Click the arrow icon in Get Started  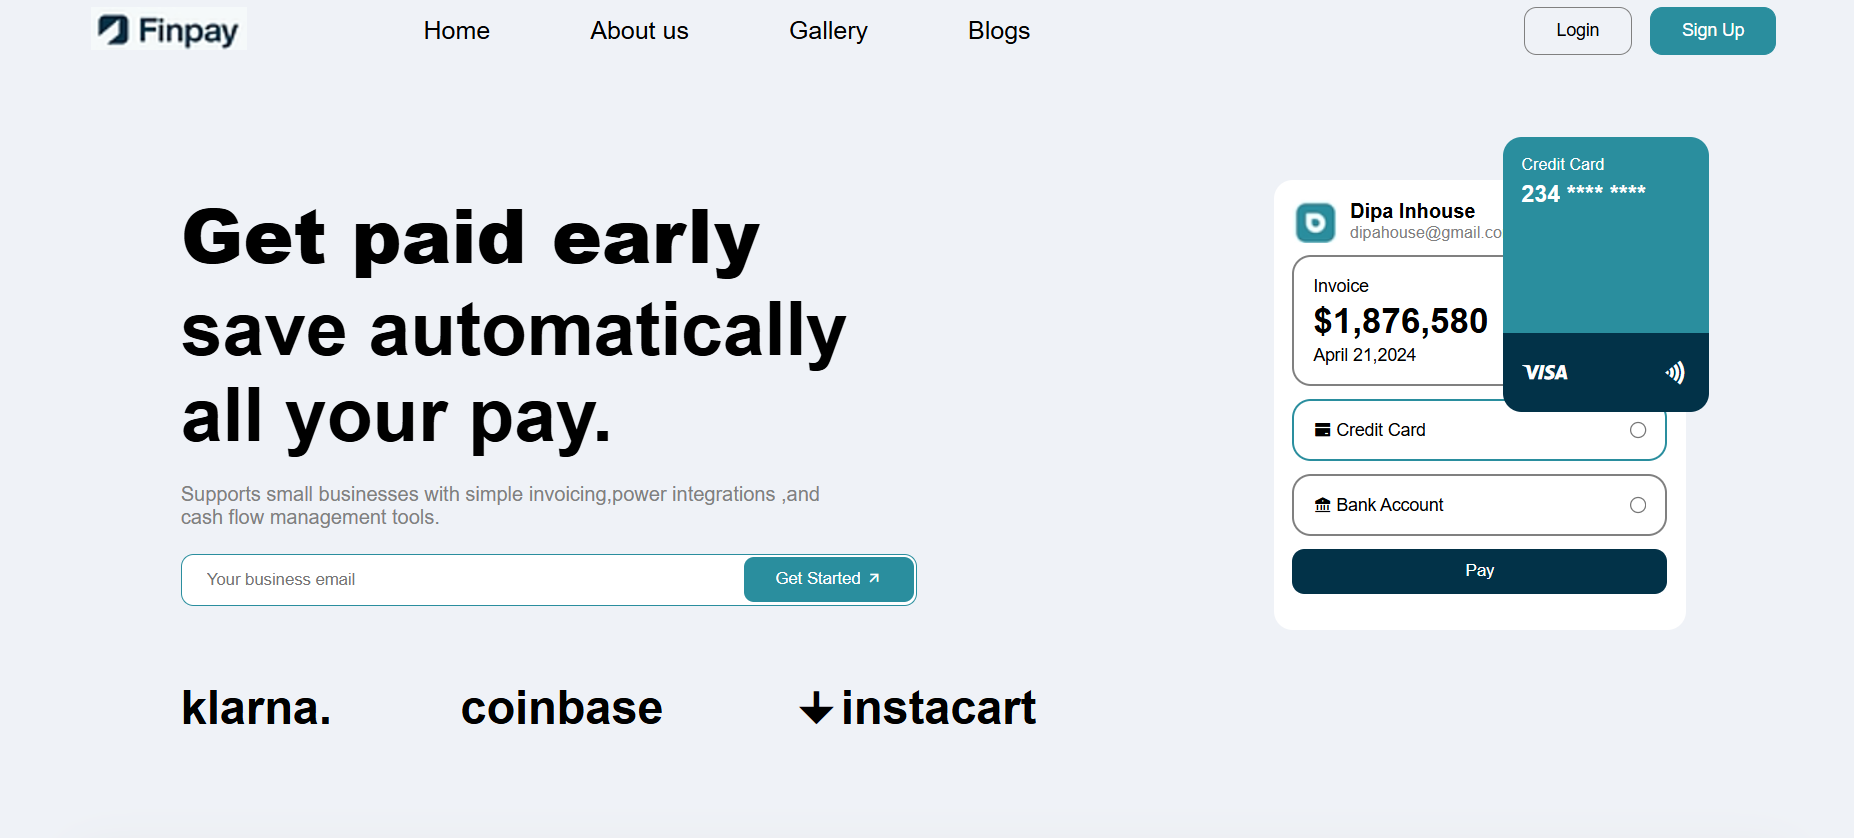874,579
